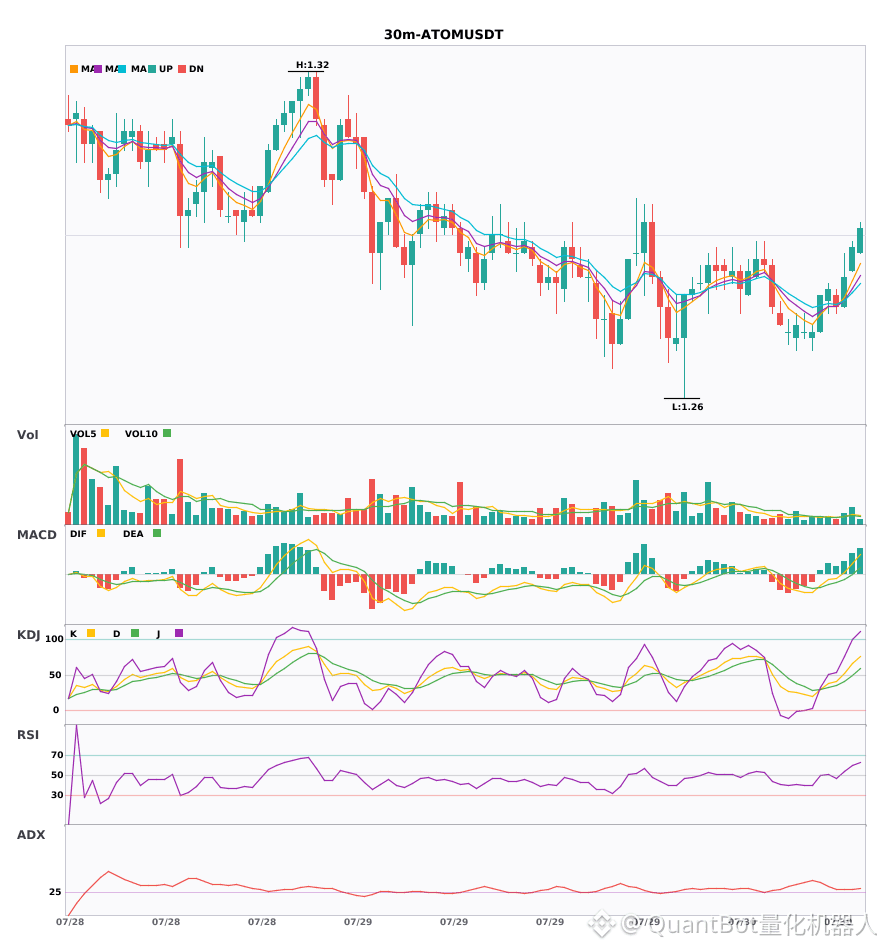
Task: Click the VOL10 legend text
Action: 141,434
